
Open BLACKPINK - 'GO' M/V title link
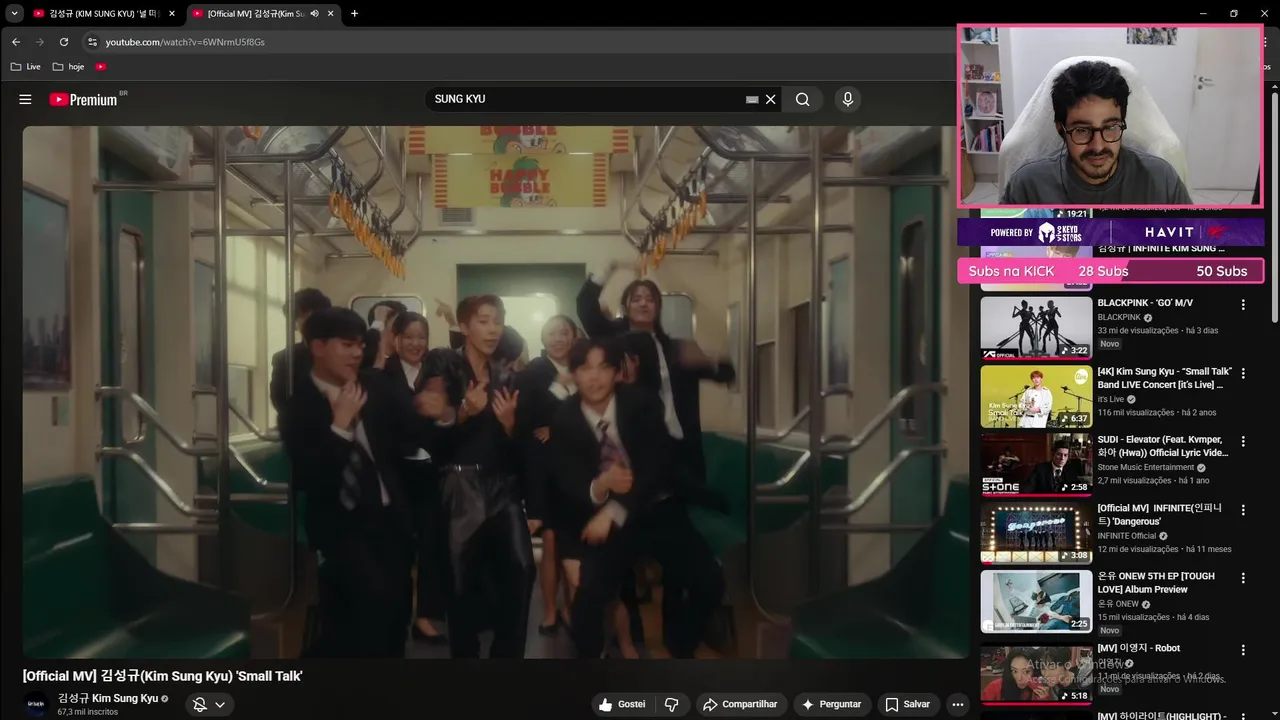pyautogui.click(x=1145, y=303)
